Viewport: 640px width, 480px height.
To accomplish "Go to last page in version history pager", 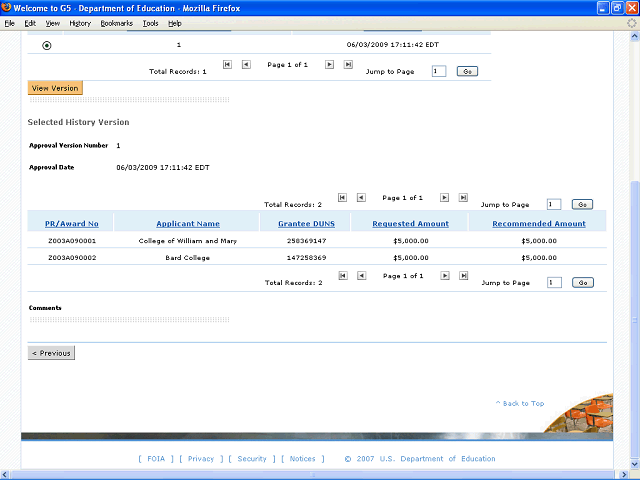I will (x=348, y=64).
